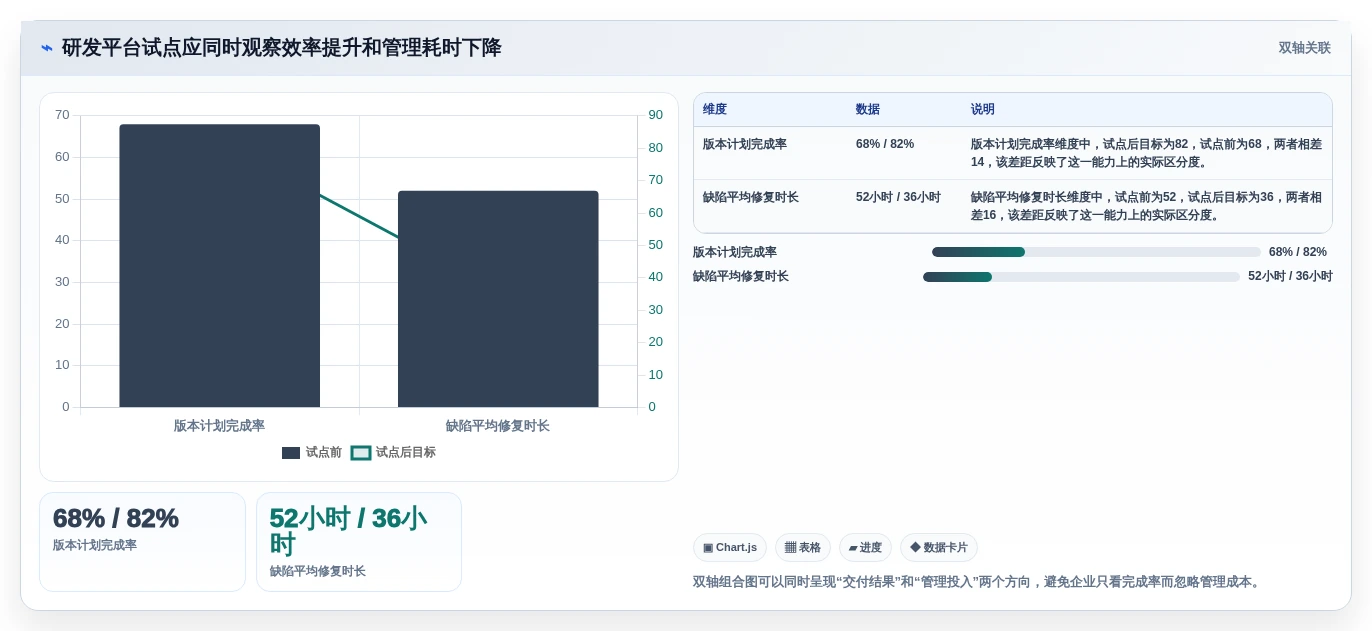Click the 52小时 / 36小时 value beside the progress bar
Image resolution: width=1372 pixels, height=631 pixels.
point(1290,276)
